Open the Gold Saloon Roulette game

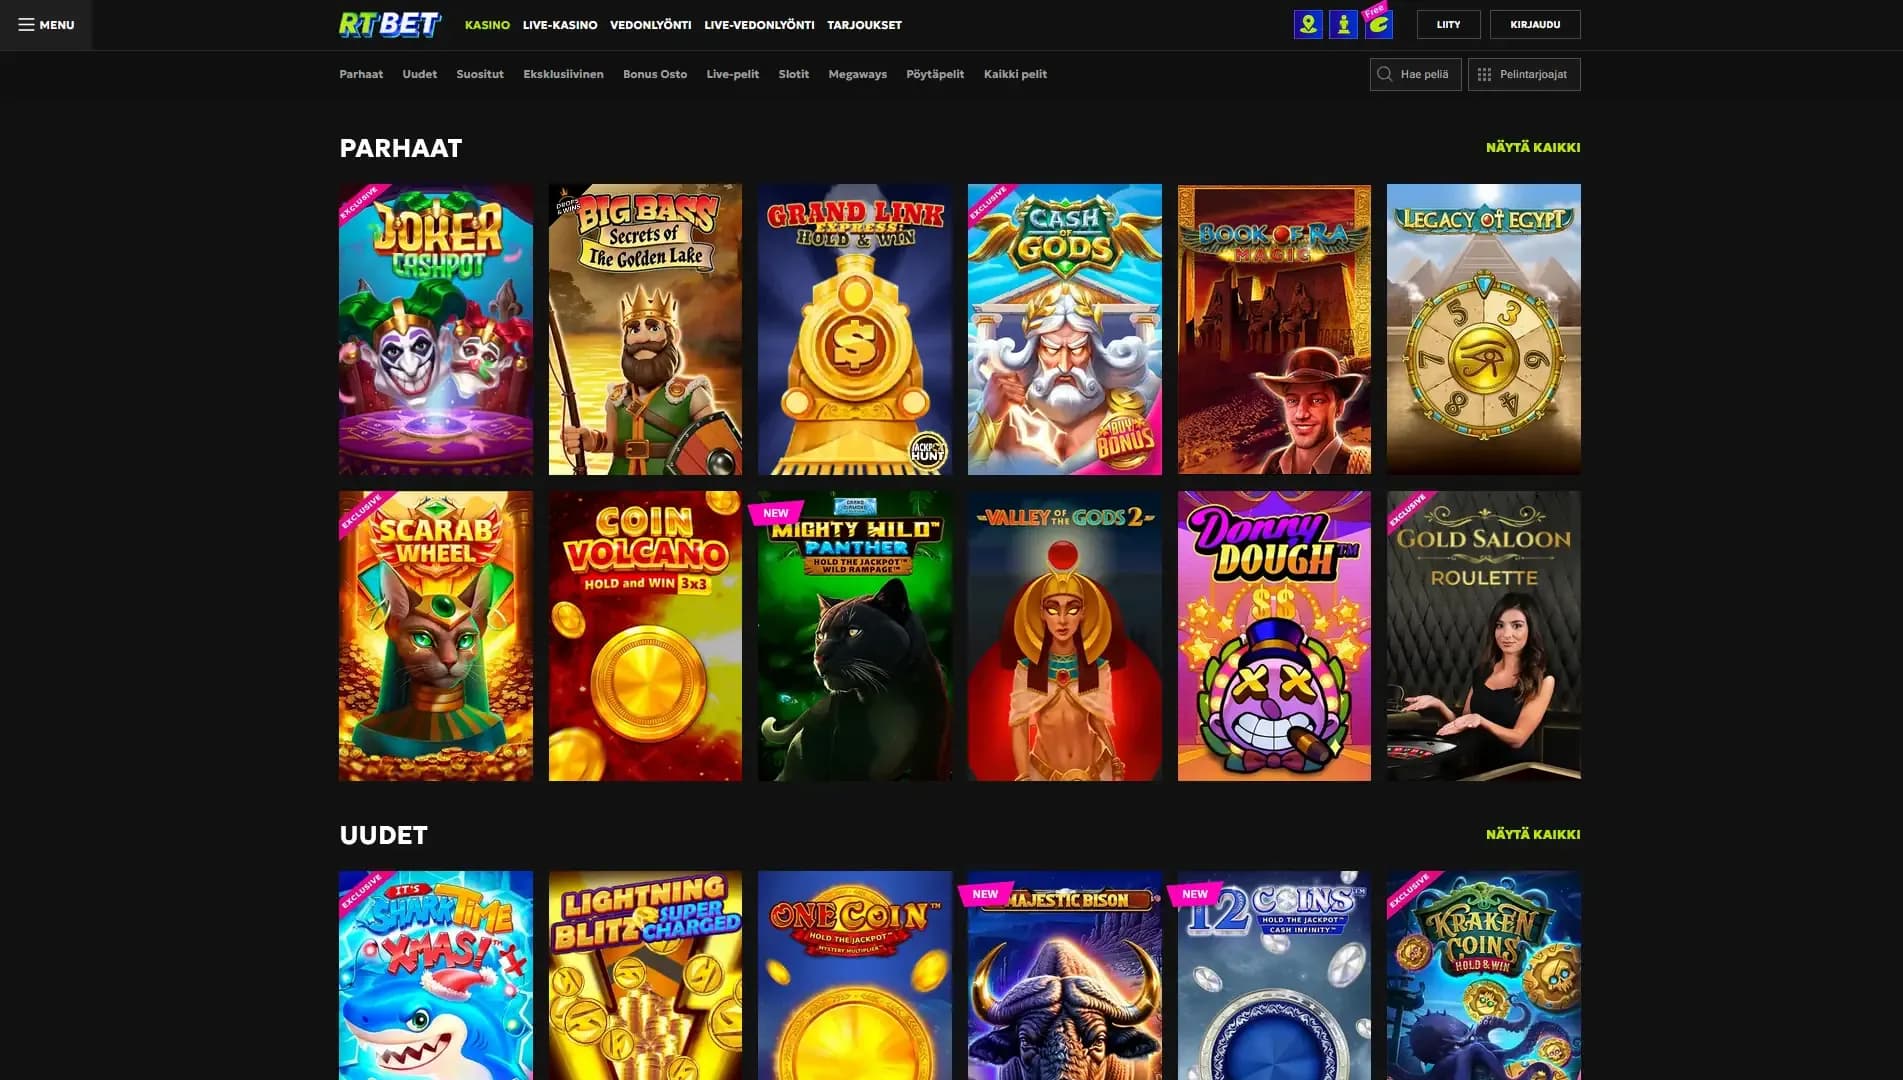1484,636
